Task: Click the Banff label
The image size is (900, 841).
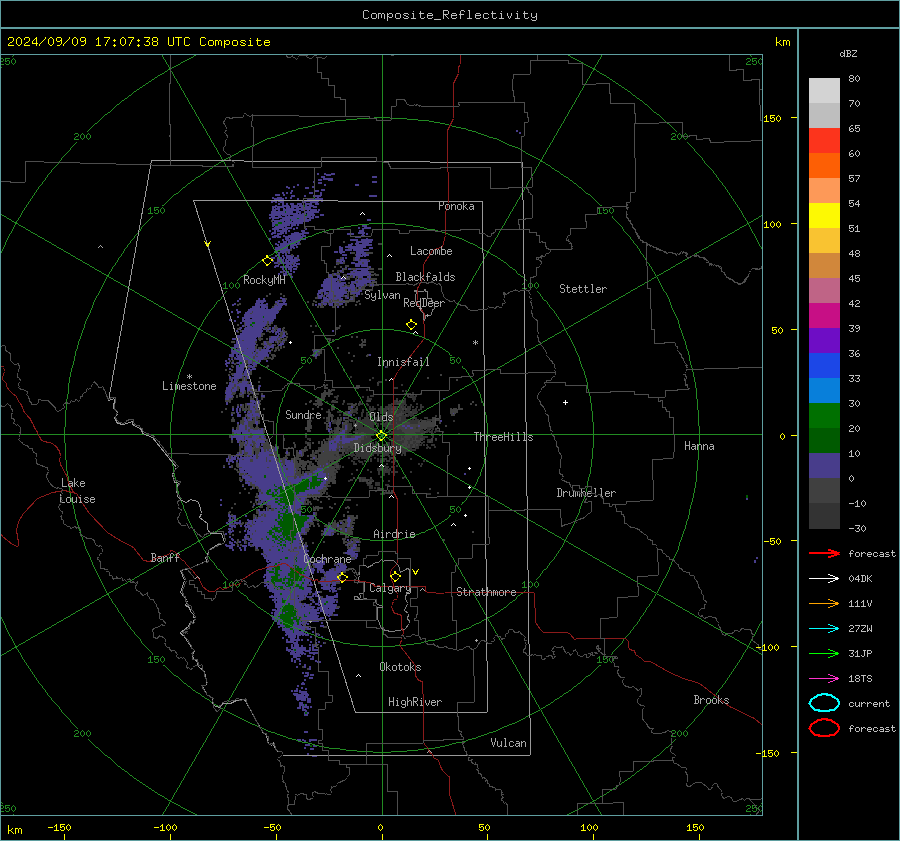Action: 165,557
